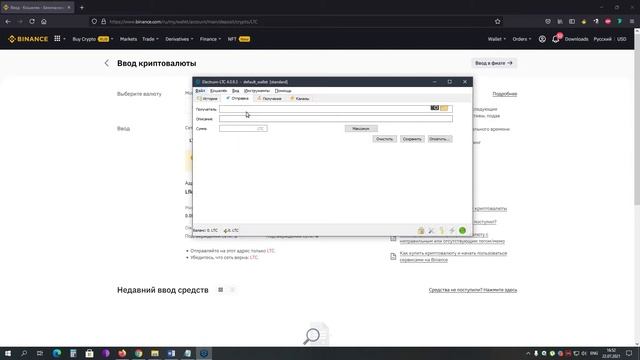Bookmark this page with star icon

[x=498, y=21]
